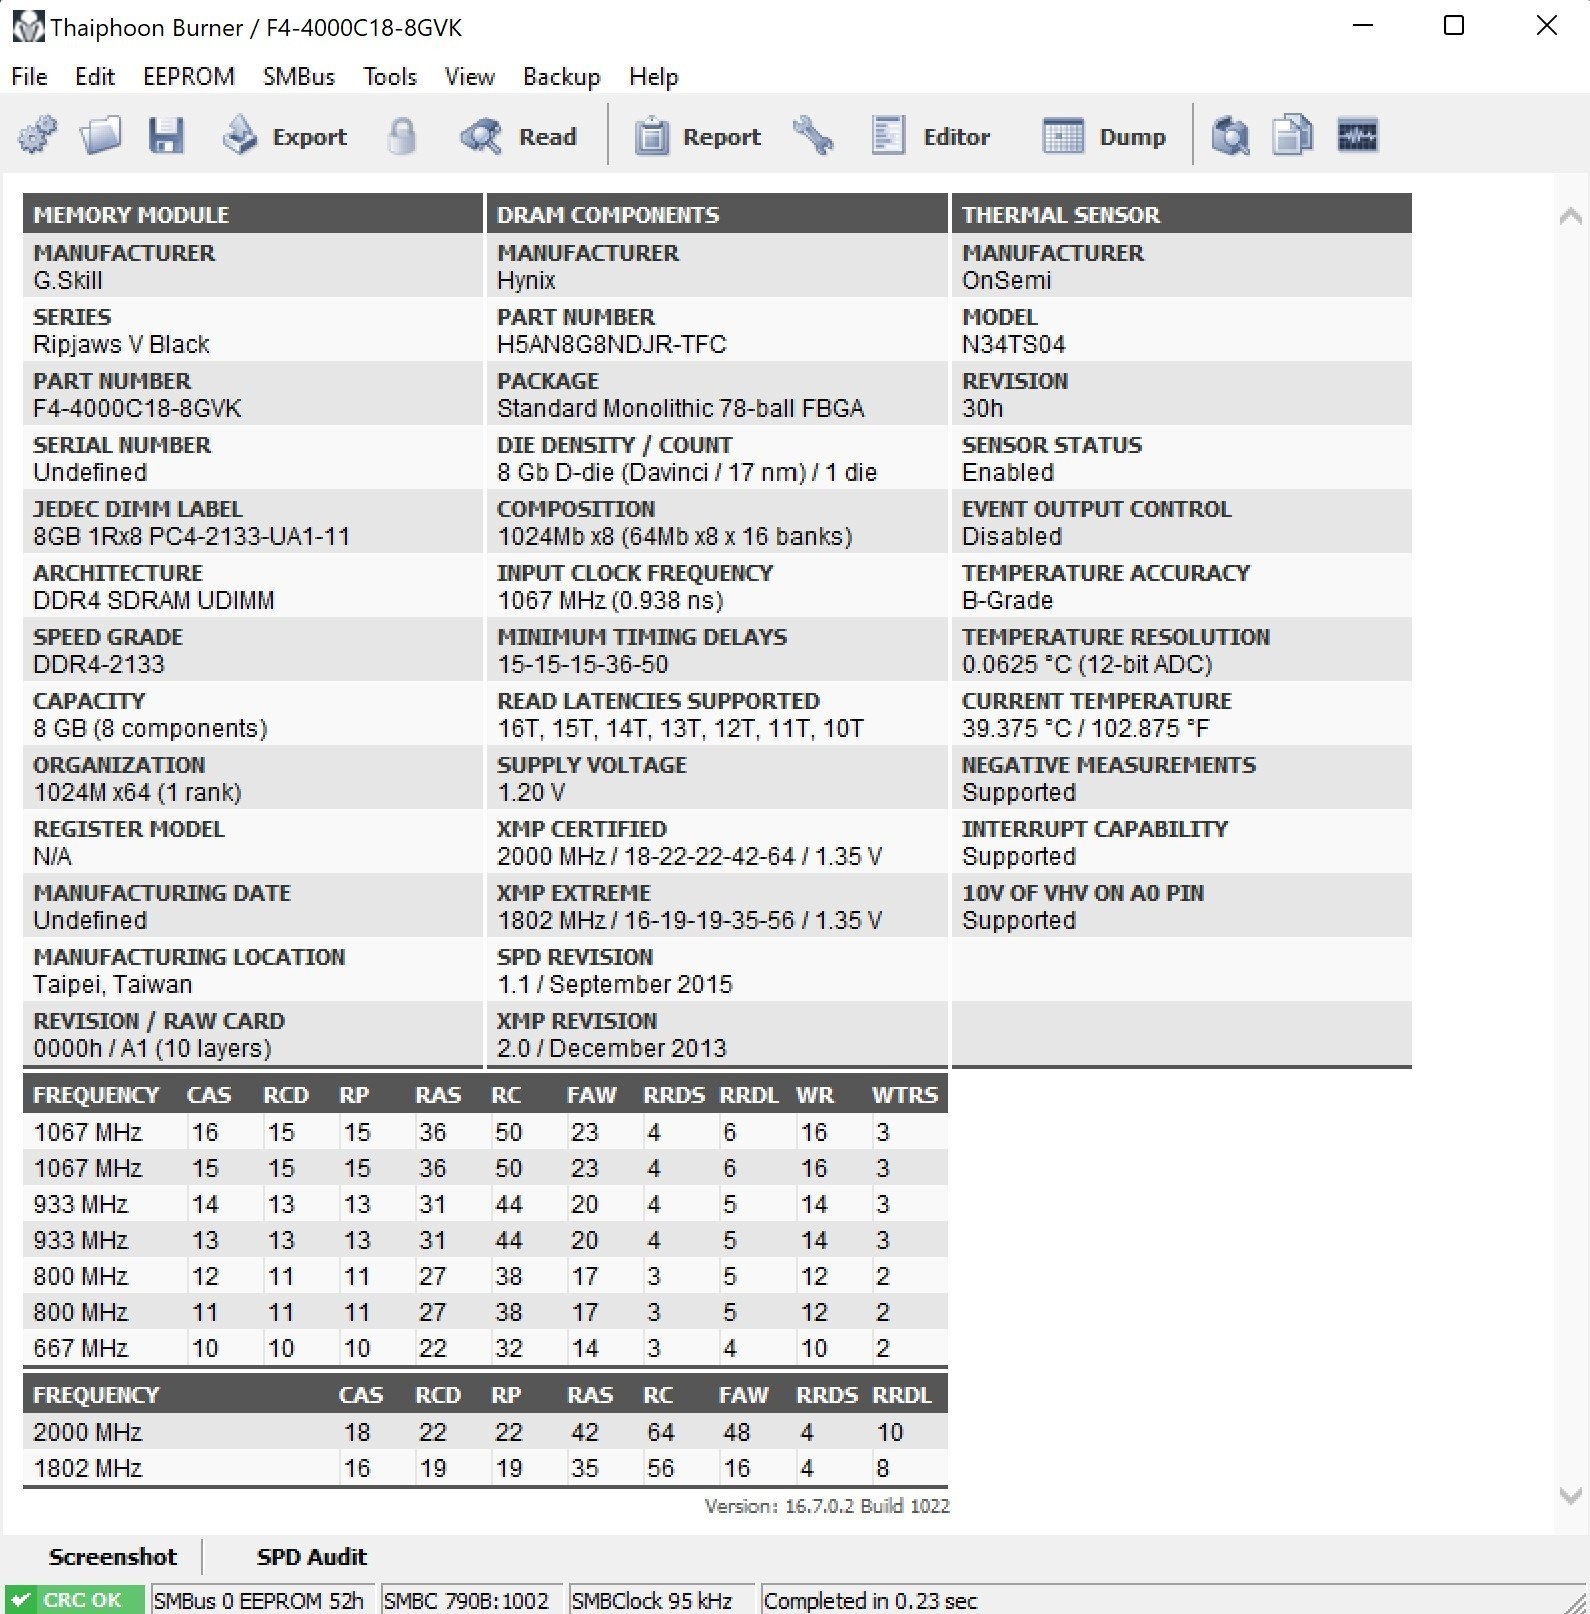Open the Report toolbar button
The height and width of the screenshot is (1614, 1590).
(x=697, y=136)
